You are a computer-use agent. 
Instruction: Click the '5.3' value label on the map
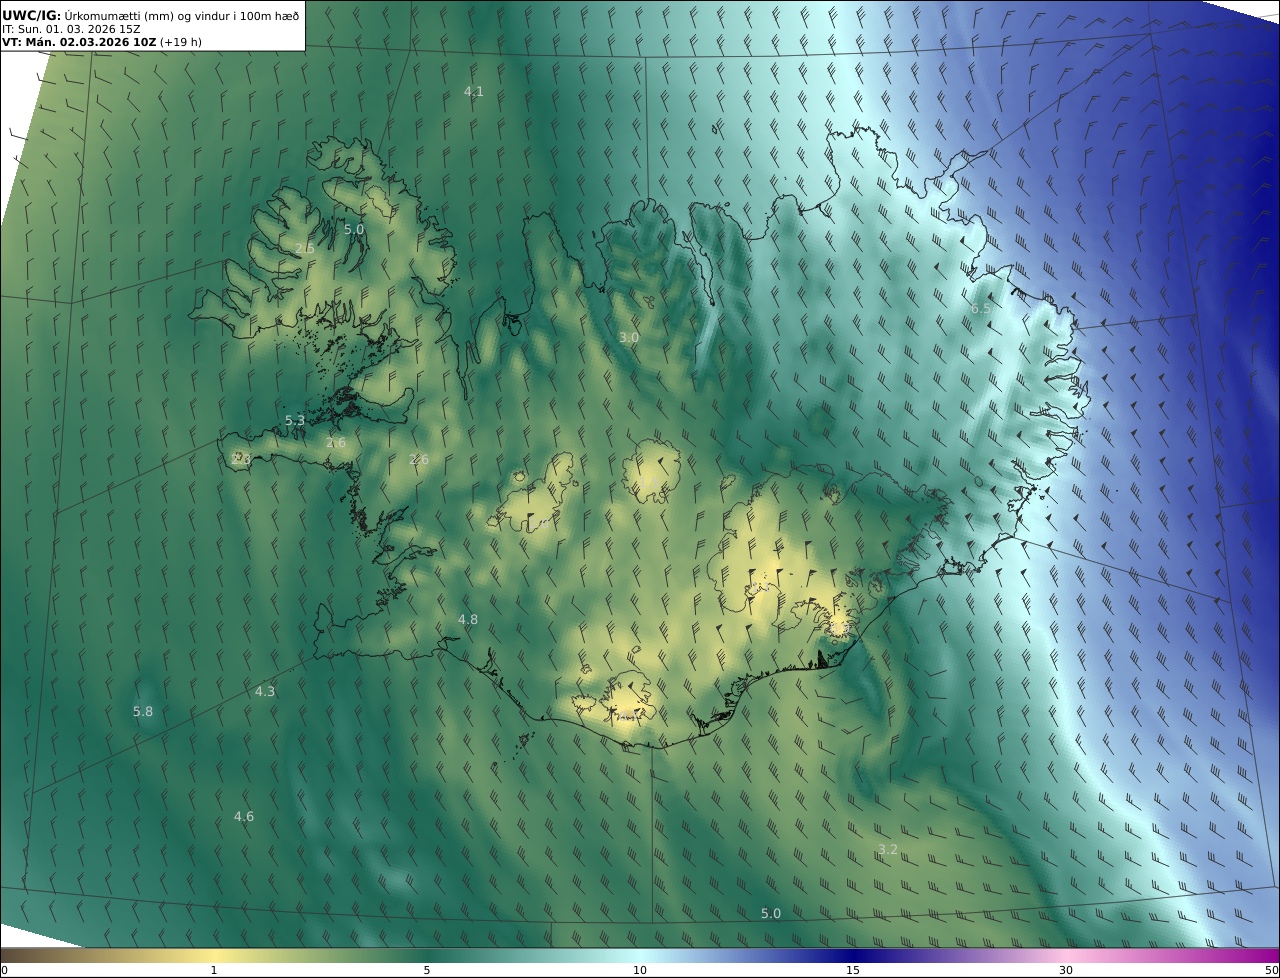tap(295, 421)
